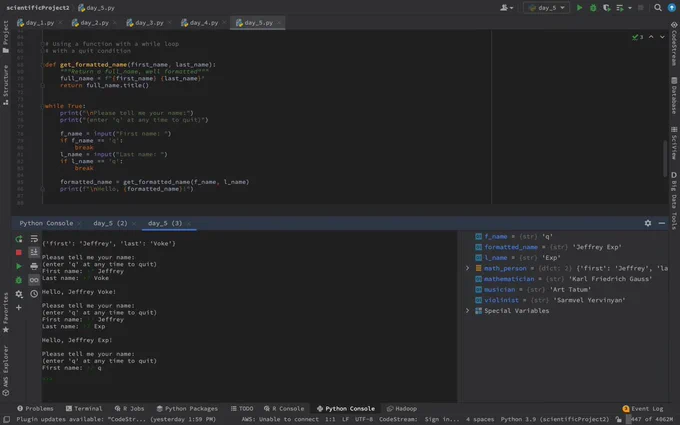680x425 pixels.
Task: Open the console panel options gear
Action: (x=647, y=223)
